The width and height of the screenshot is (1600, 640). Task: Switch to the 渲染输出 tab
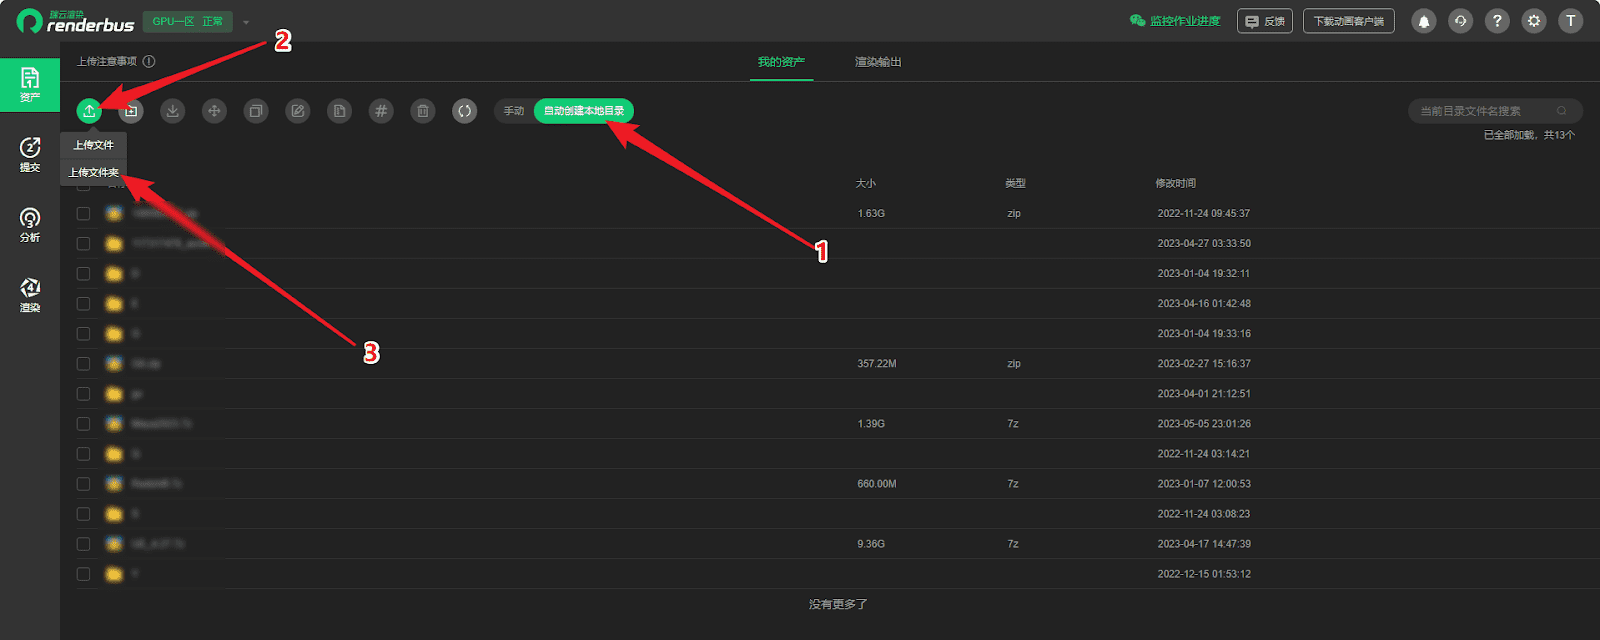pyautogui.click(x=878, y=62)
